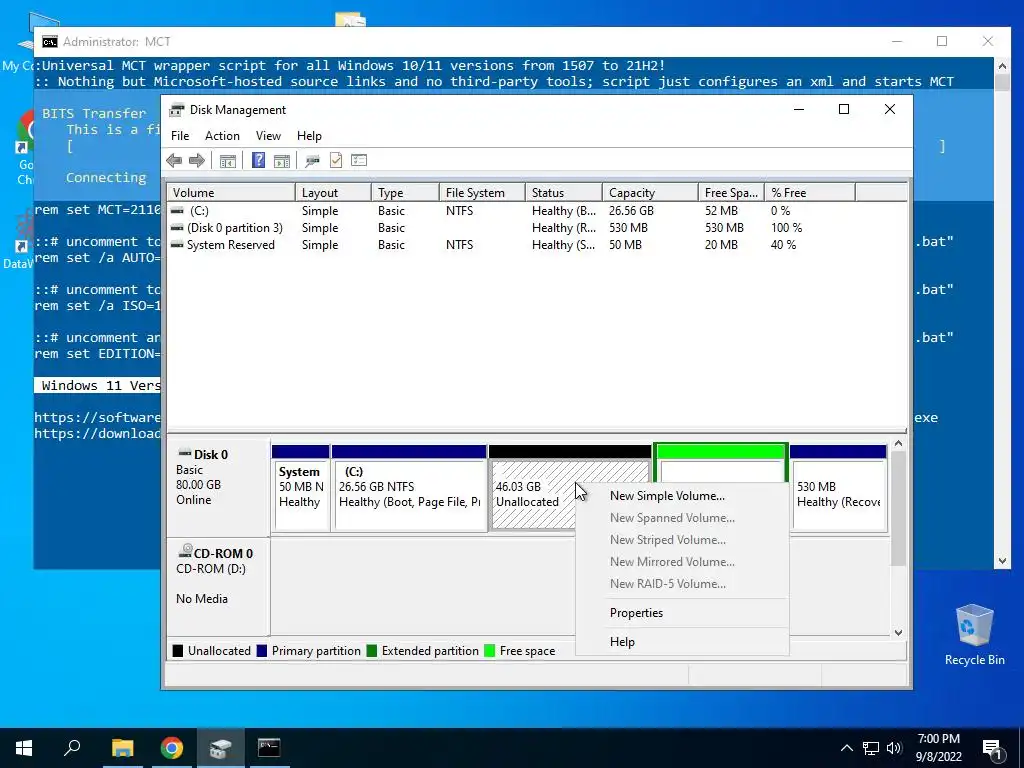Screen dimensions: 1024x768
Task: Open taskbar Search magnifier
Action: tap(72, 748)
